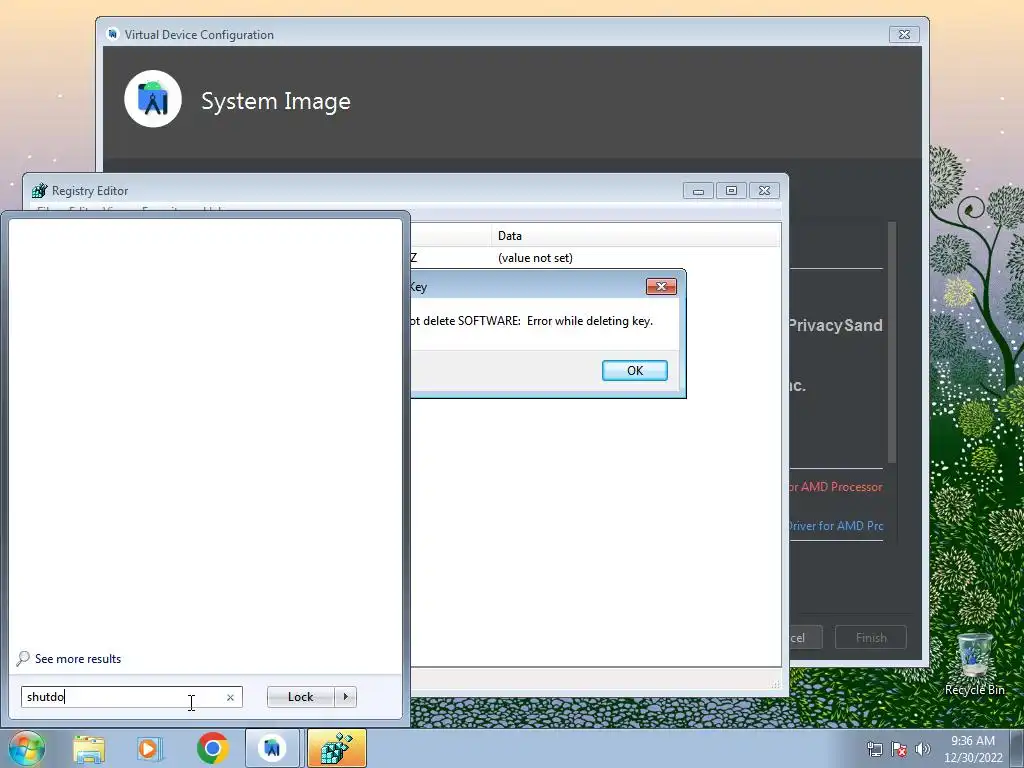Open Windows Explorer from the taskbar
Screen dimensions: 1024x768
click(89, 749)
